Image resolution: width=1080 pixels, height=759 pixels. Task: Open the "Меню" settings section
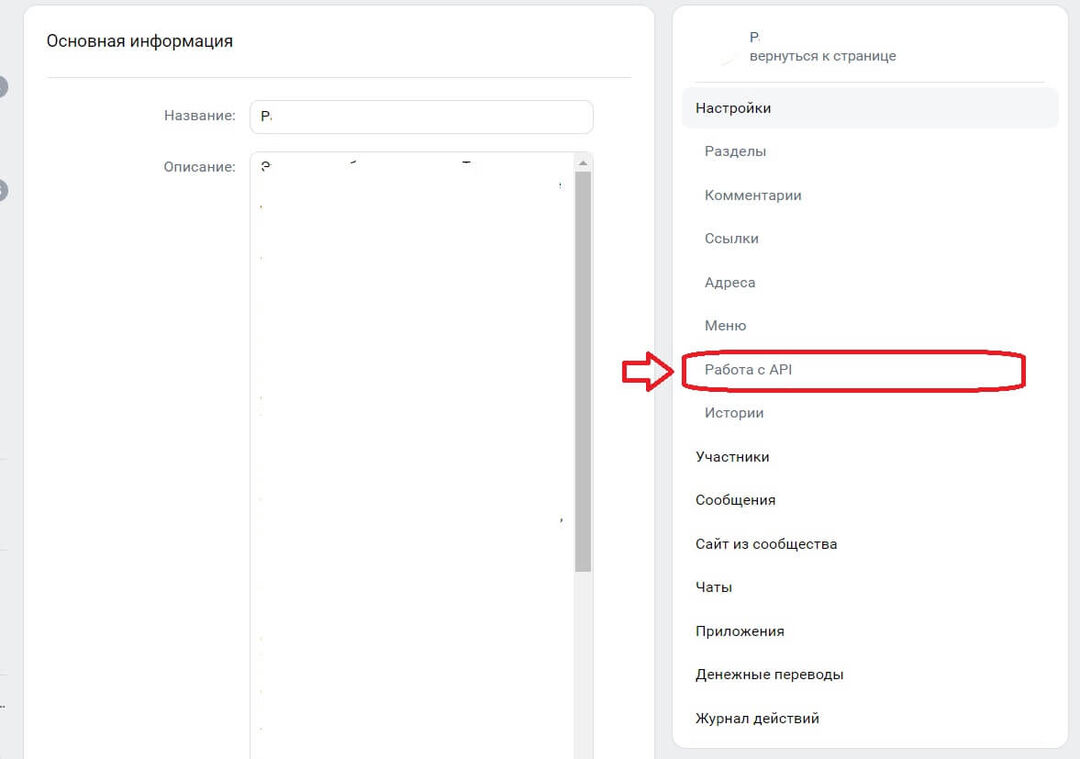725,325
